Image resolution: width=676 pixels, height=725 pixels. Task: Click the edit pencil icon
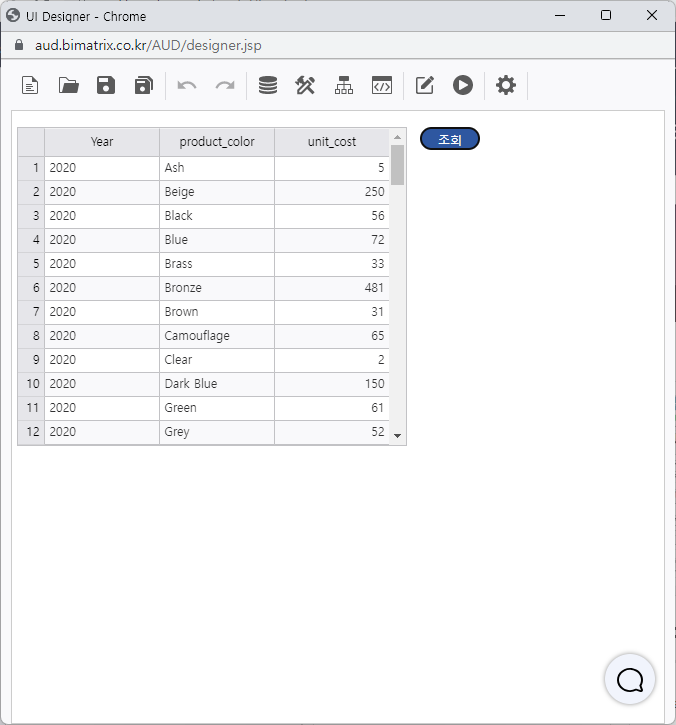(425, 85)
